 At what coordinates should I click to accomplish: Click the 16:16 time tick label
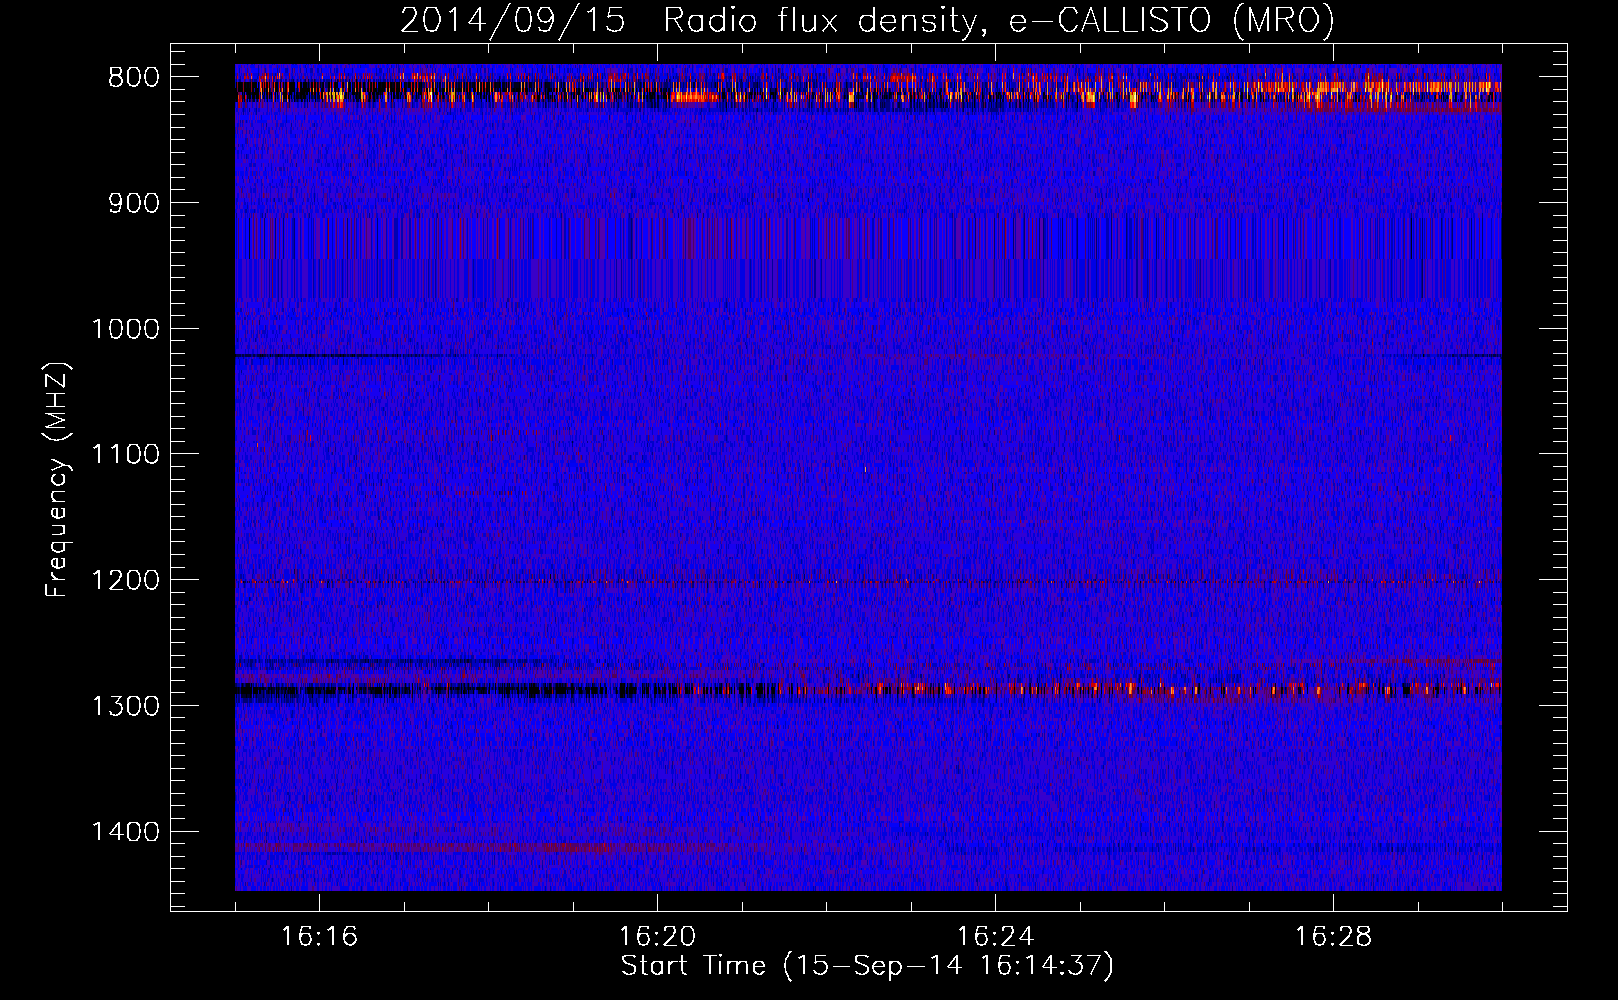pos(320,937)
